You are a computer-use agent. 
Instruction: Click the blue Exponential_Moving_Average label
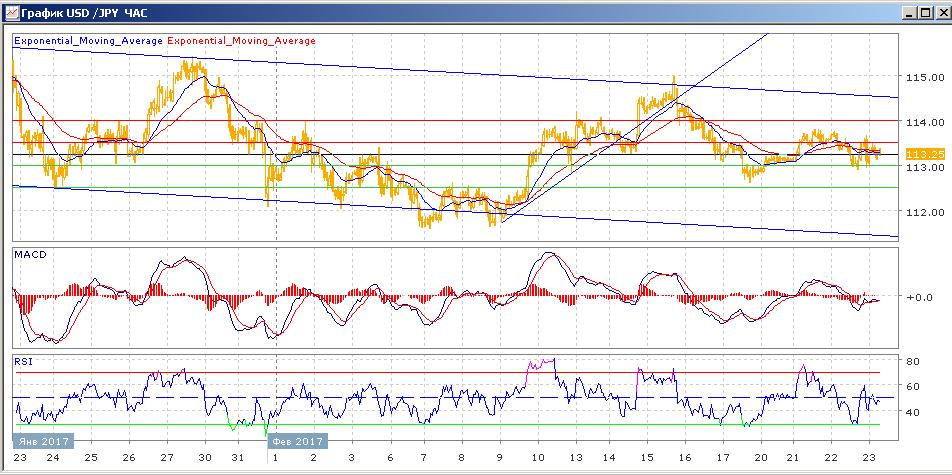point(88,41)
